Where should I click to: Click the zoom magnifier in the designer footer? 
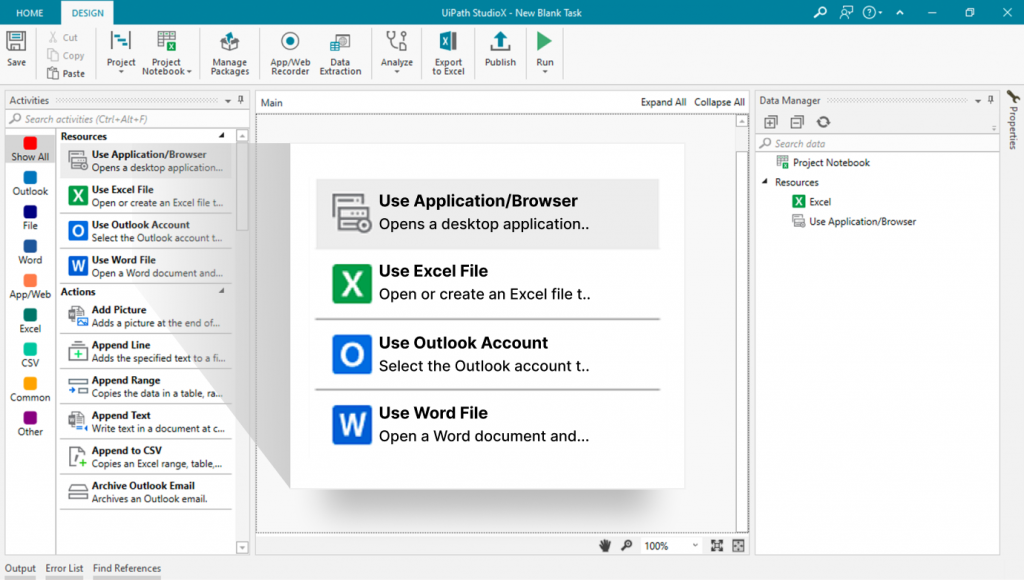point(627,545)
